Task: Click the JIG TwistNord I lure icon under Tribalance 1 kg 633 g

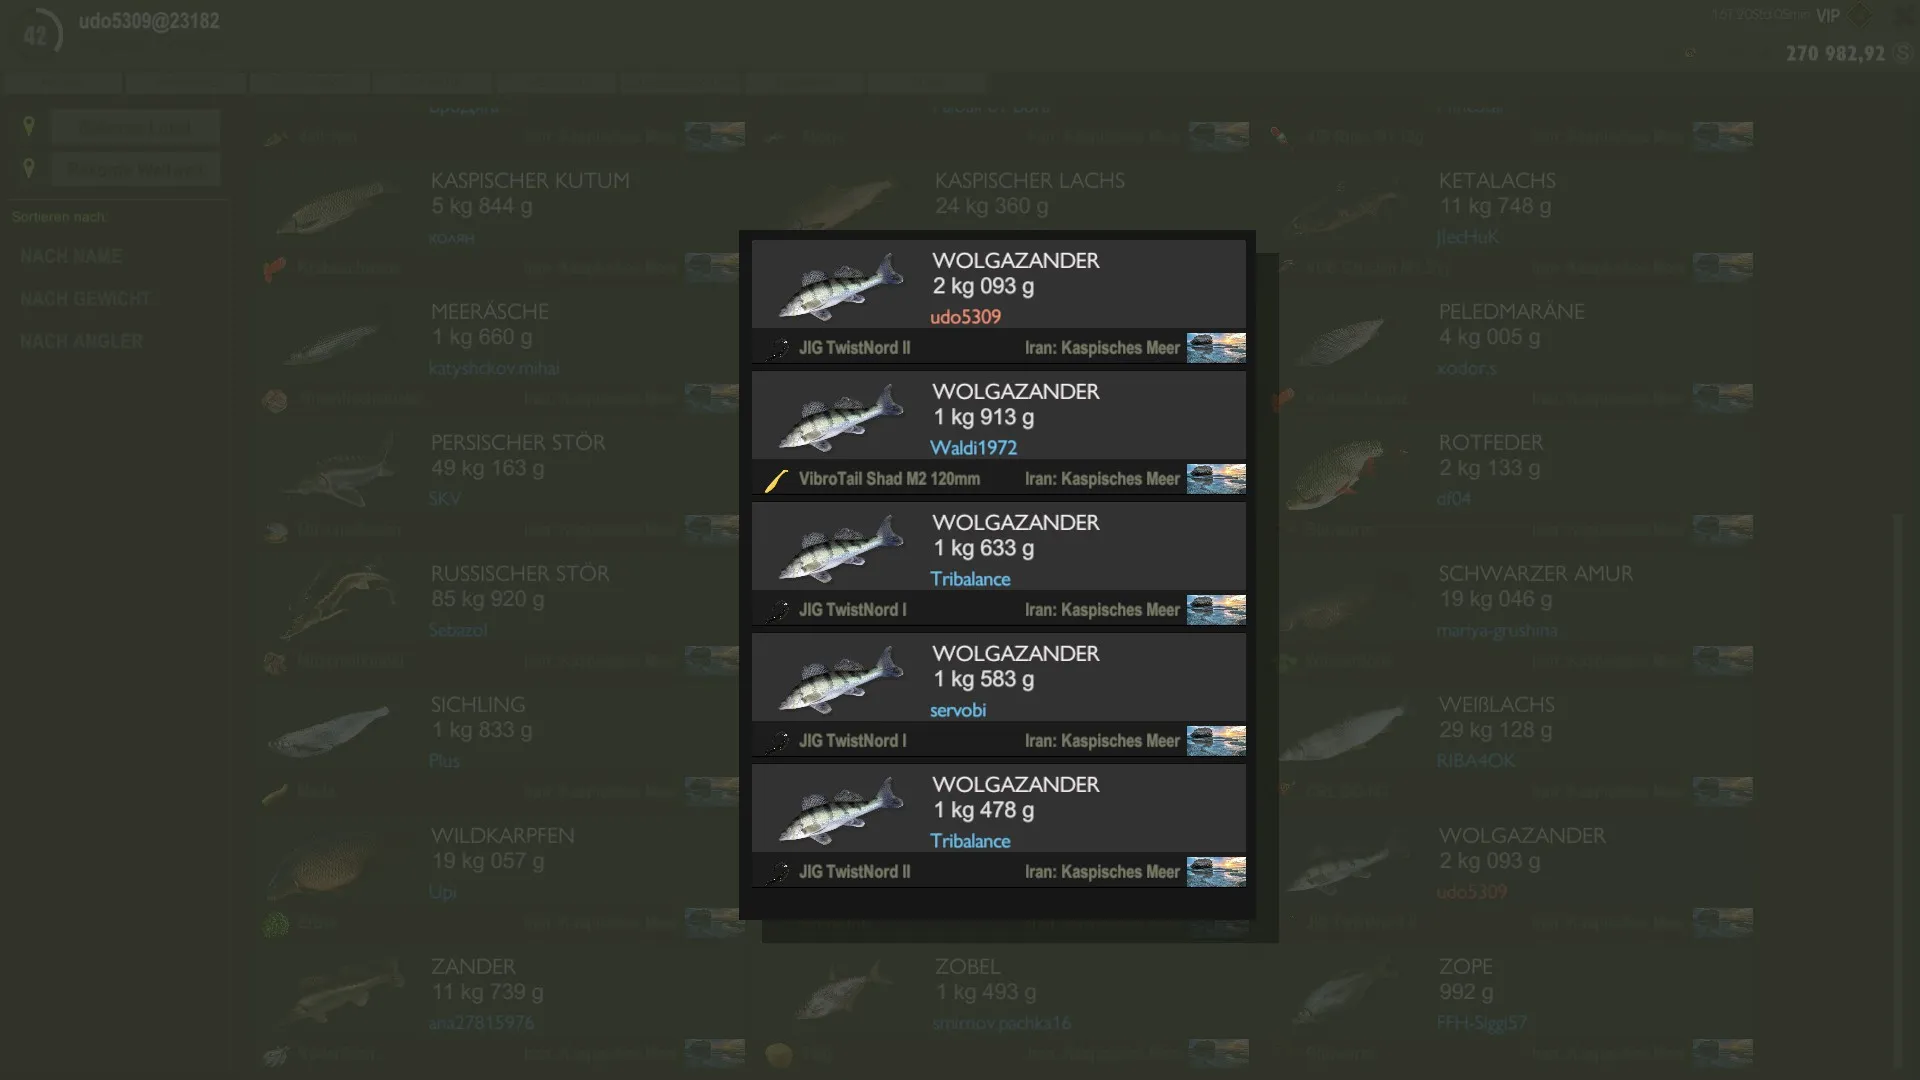Action: coord(777,610)
